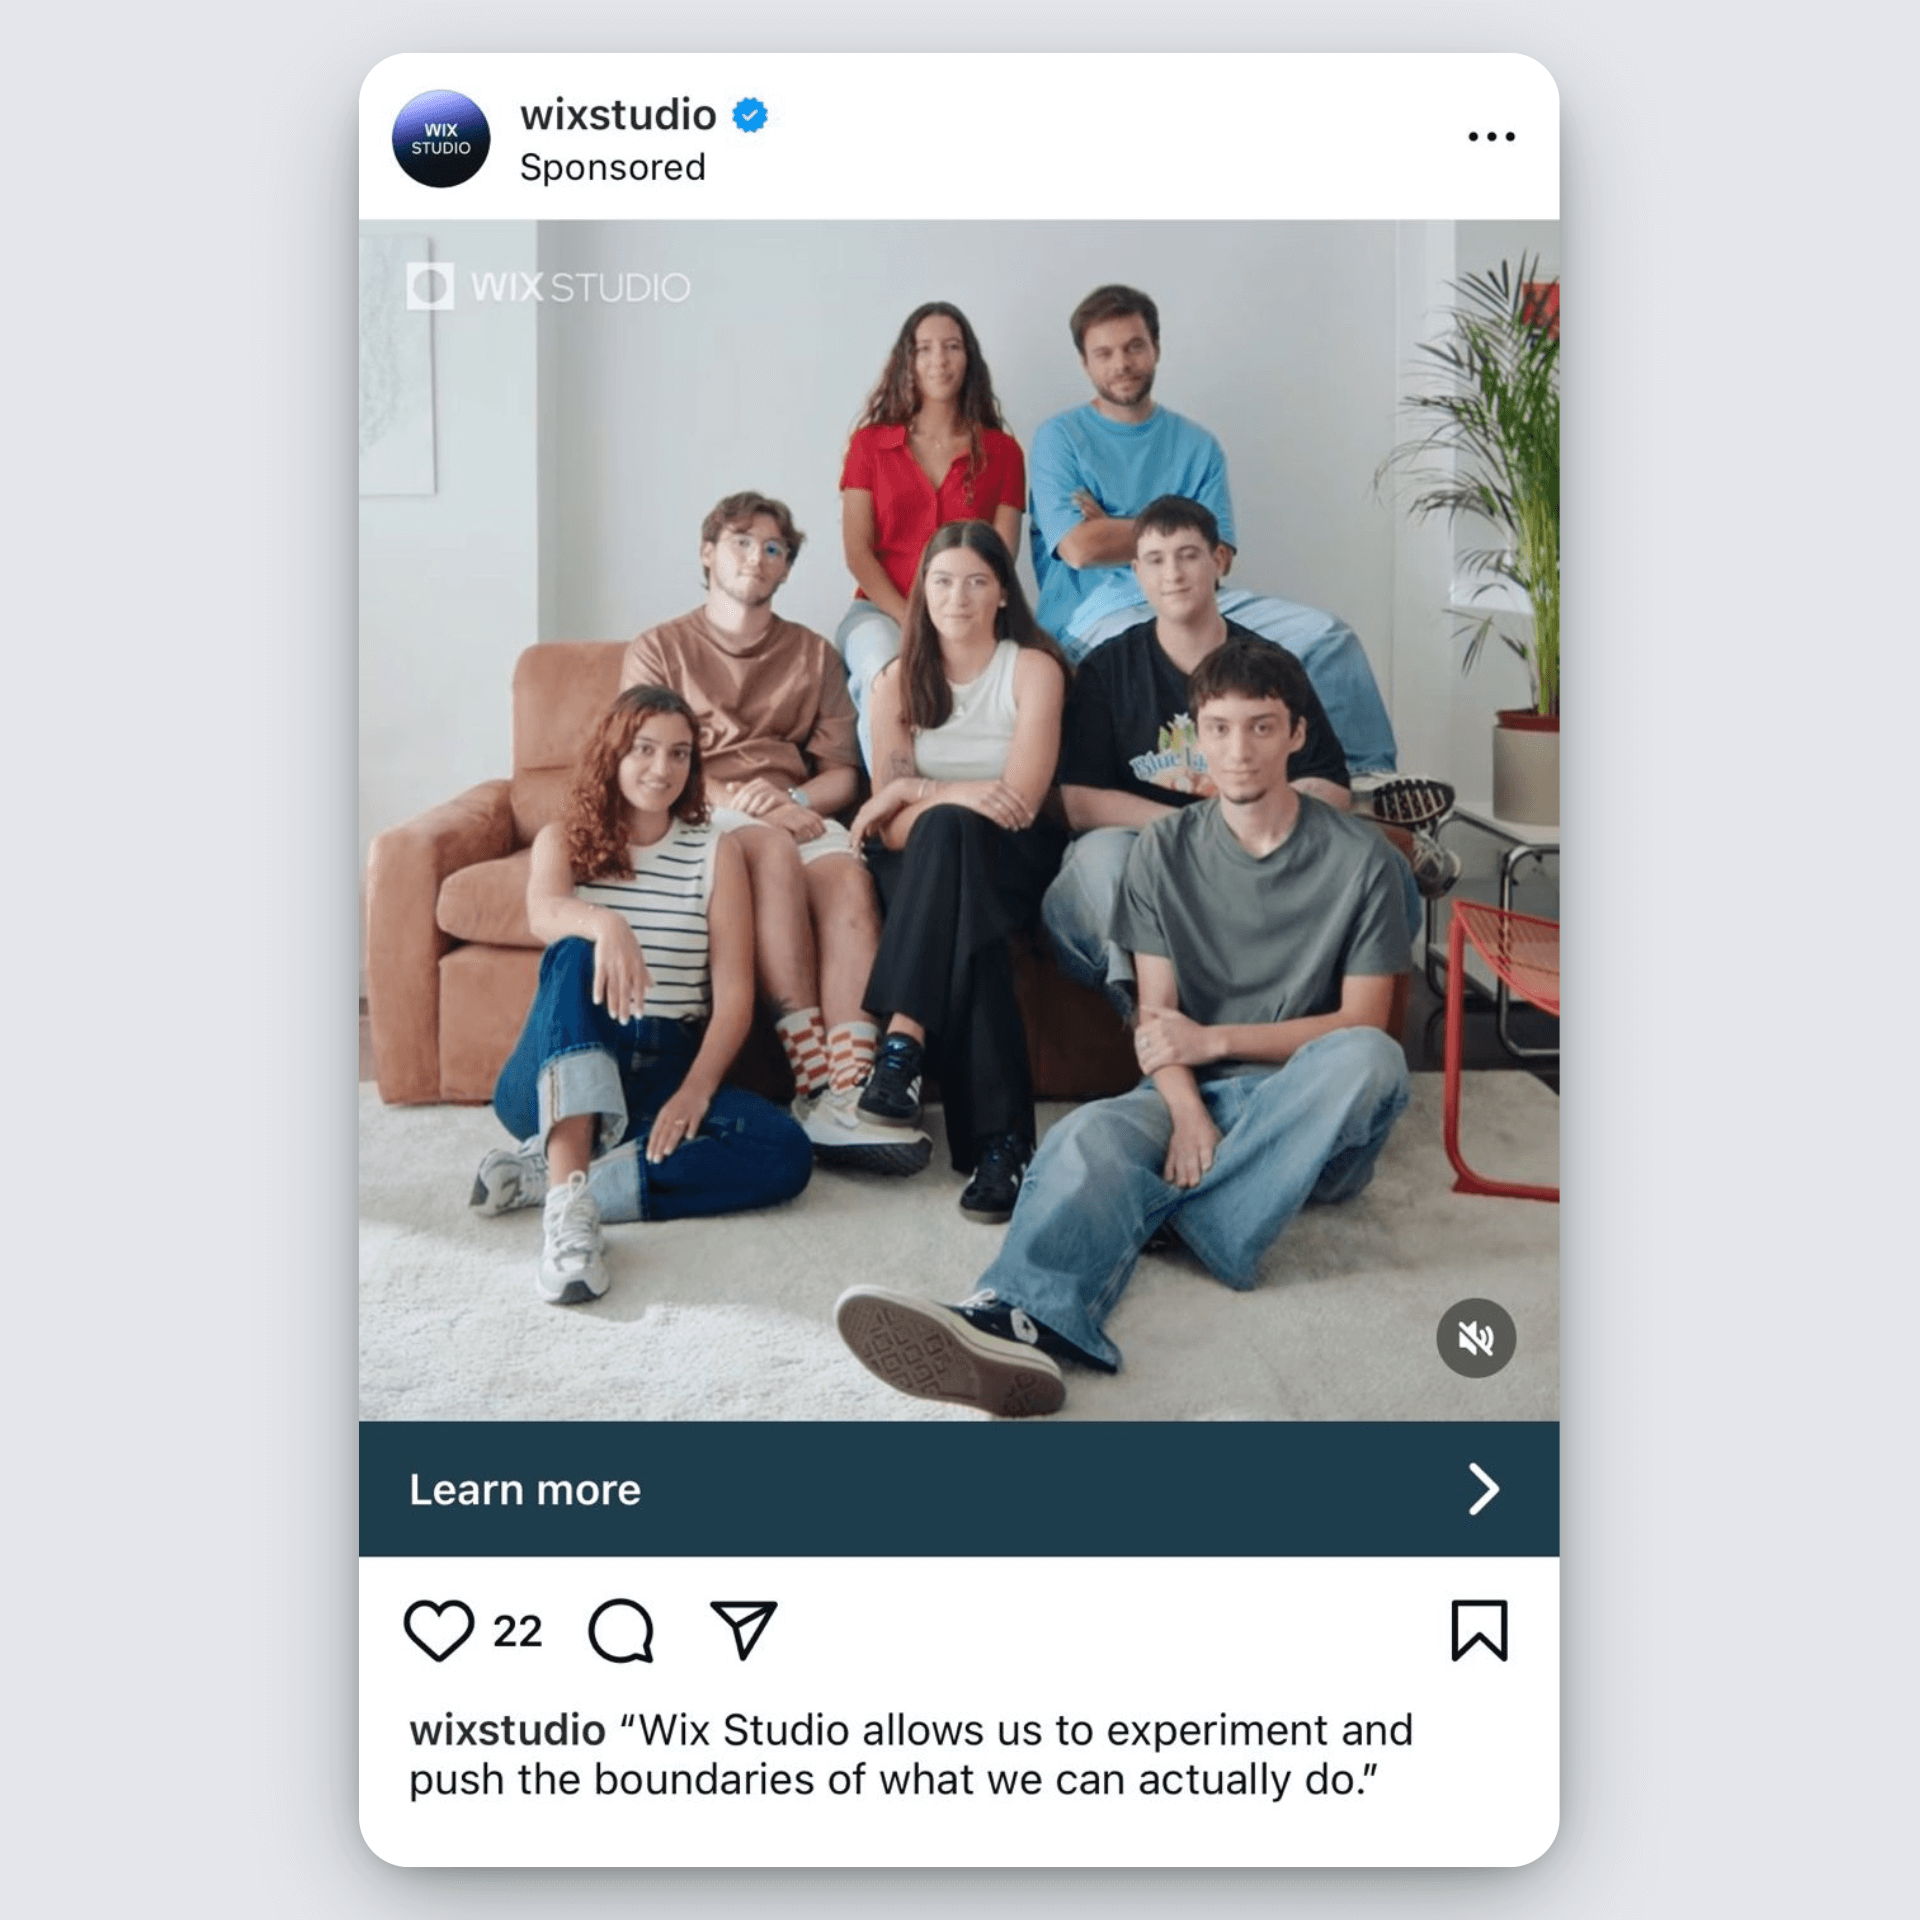The height and width of the screenshot is (1920, 1920).
Task: Click the 22 likes count
Action: point(517,1632)
